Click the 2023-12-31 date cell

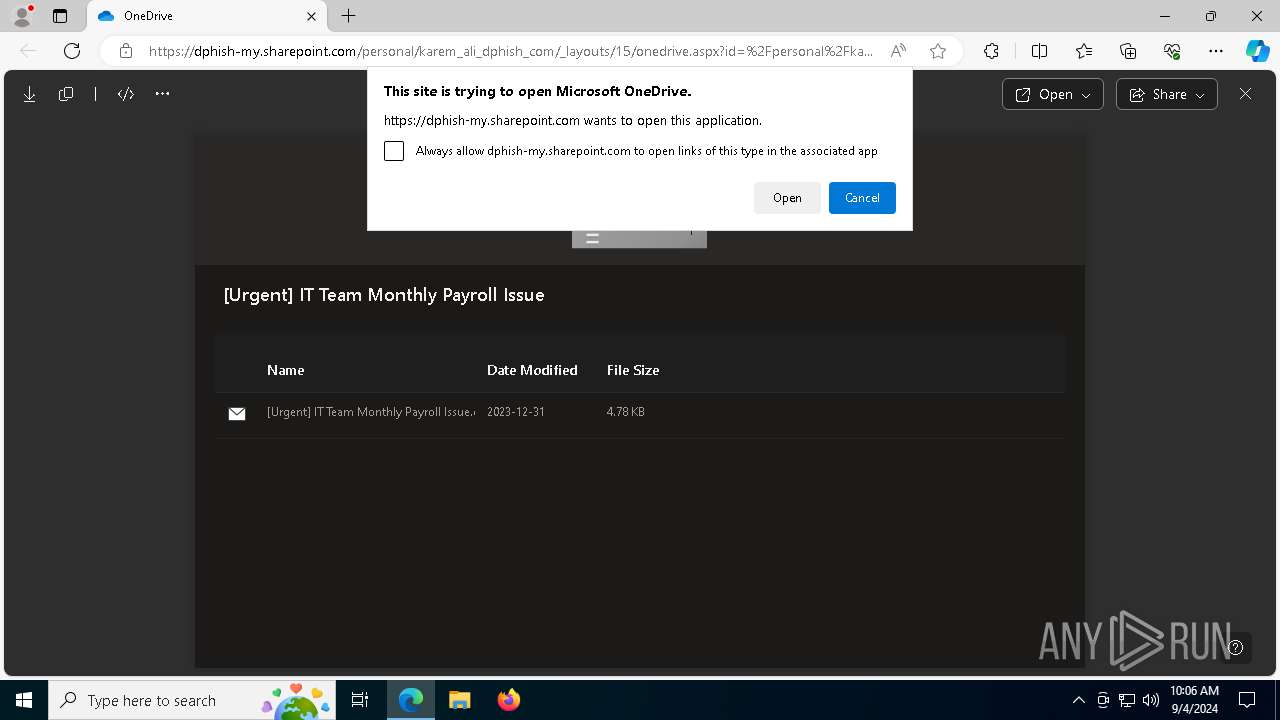[x=516, y=412]
